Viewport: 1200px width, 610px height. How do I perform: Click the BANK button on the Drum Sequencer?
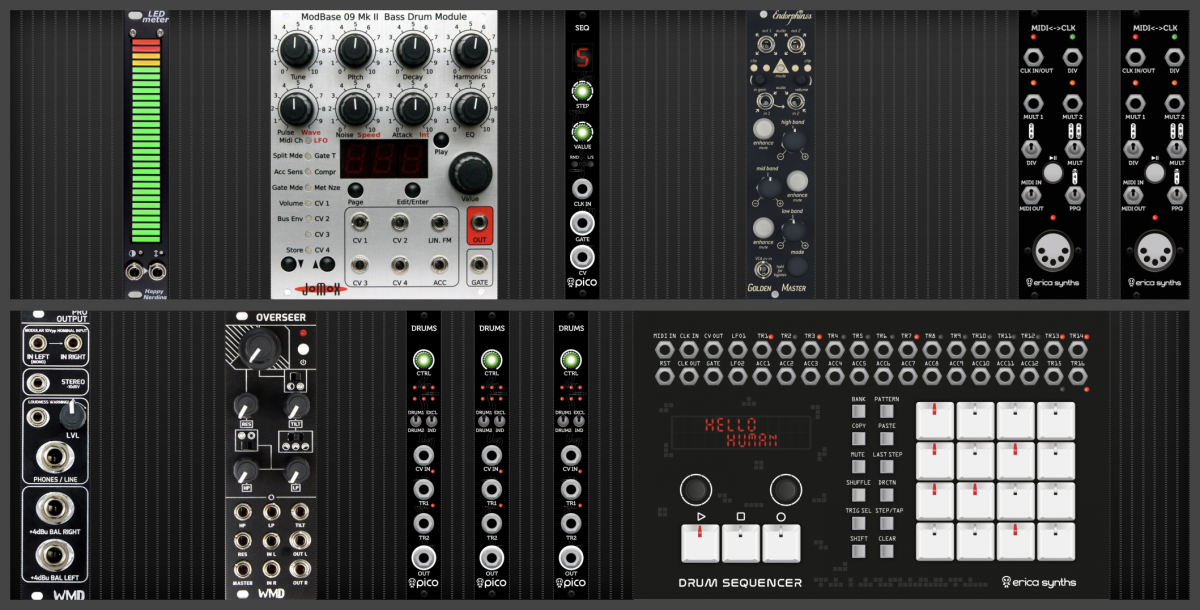click(x=859, y=411)
